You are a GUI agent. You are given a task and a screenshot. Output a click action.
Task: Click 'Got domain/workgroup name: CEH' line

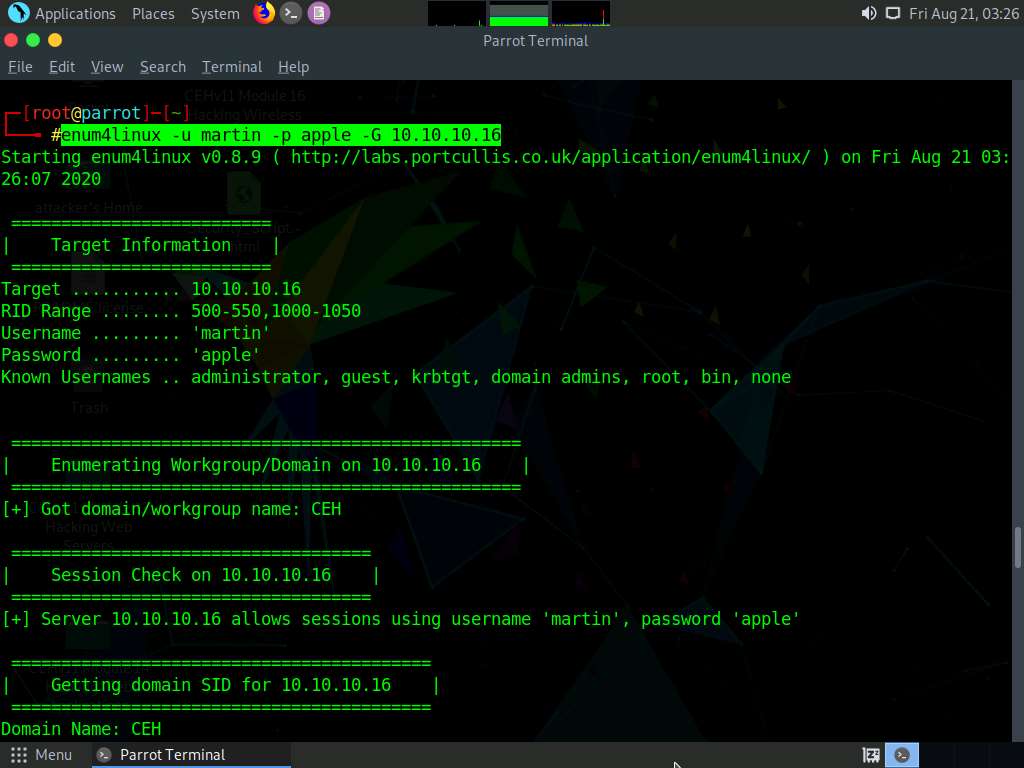coord(171,509)
